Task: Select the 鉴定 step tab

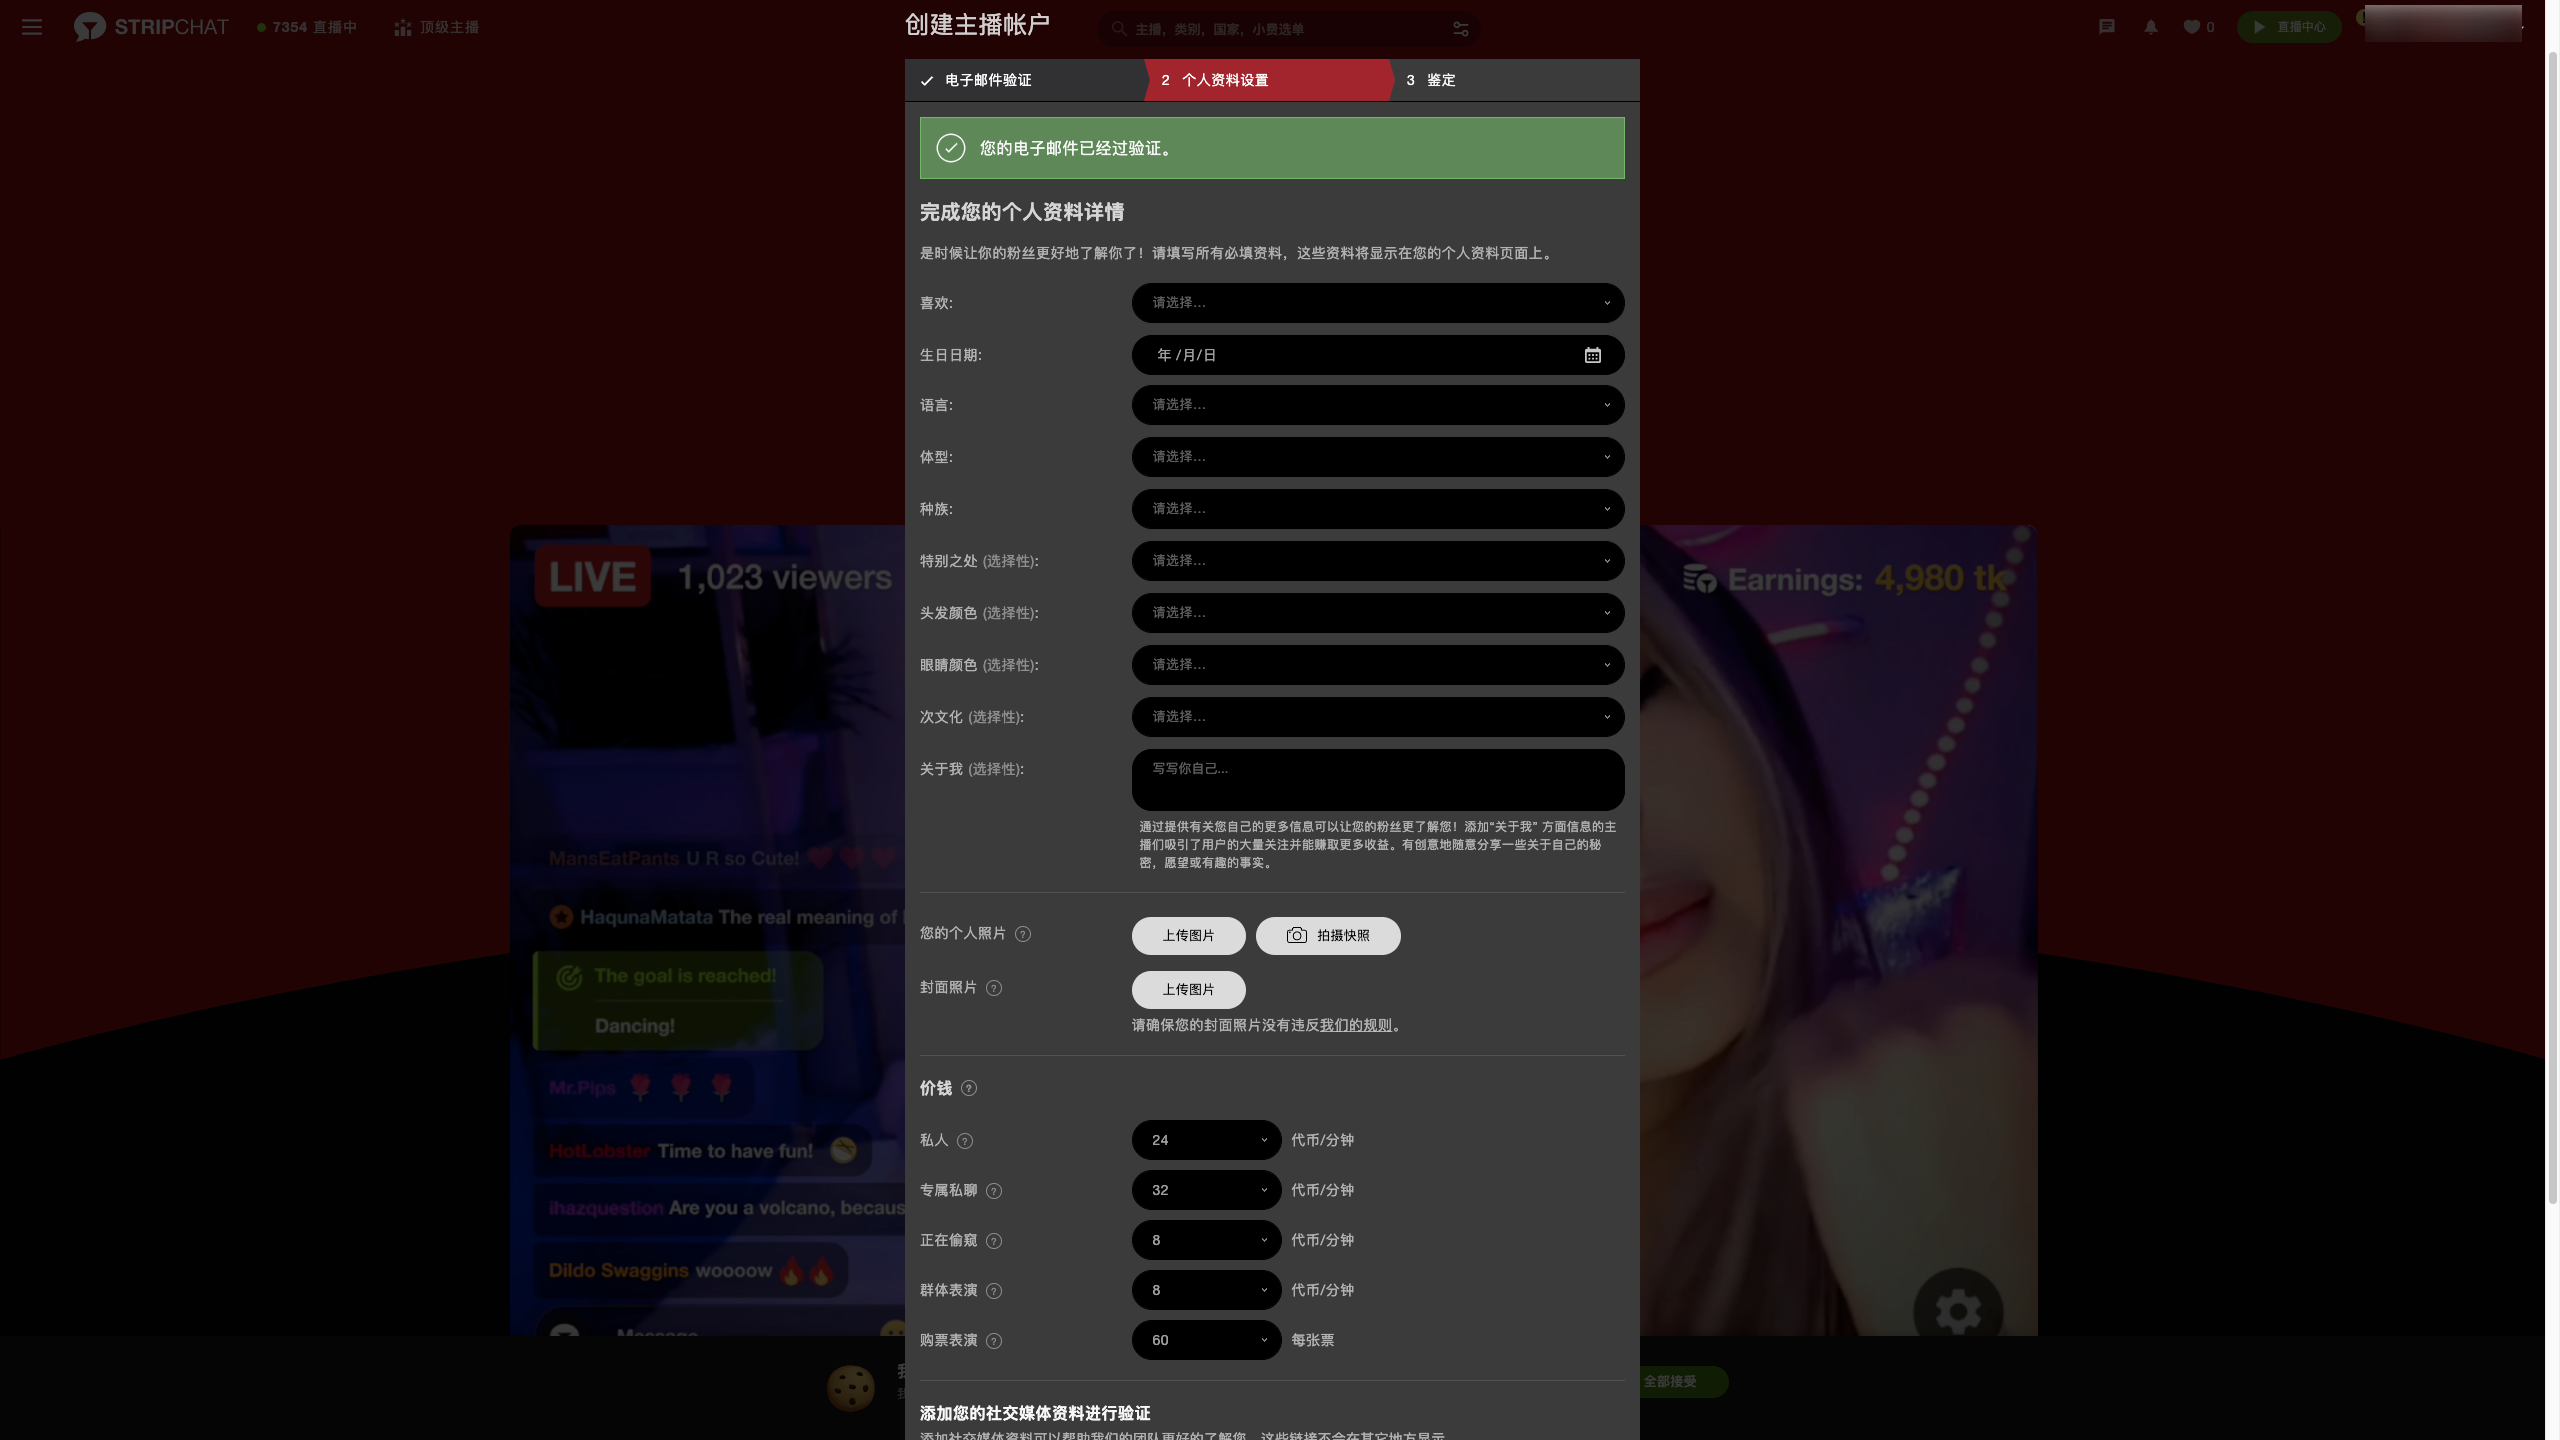Action: coord(1515,80)
